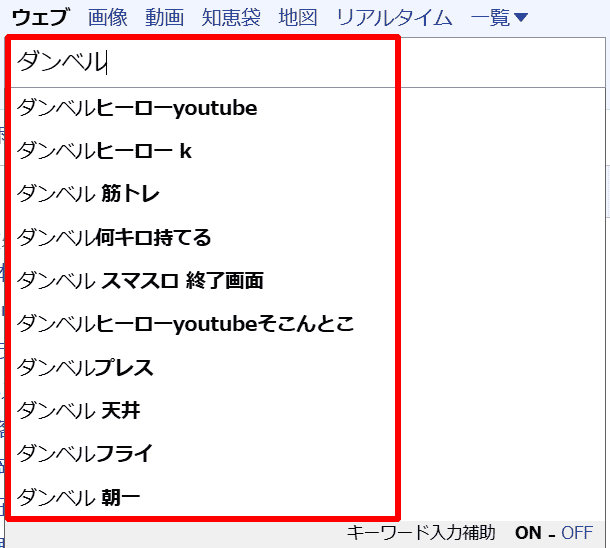The image size is (610, 548).
Task: Choose the ダンベルヒーロー k suggestion
Action: point(105,151)
